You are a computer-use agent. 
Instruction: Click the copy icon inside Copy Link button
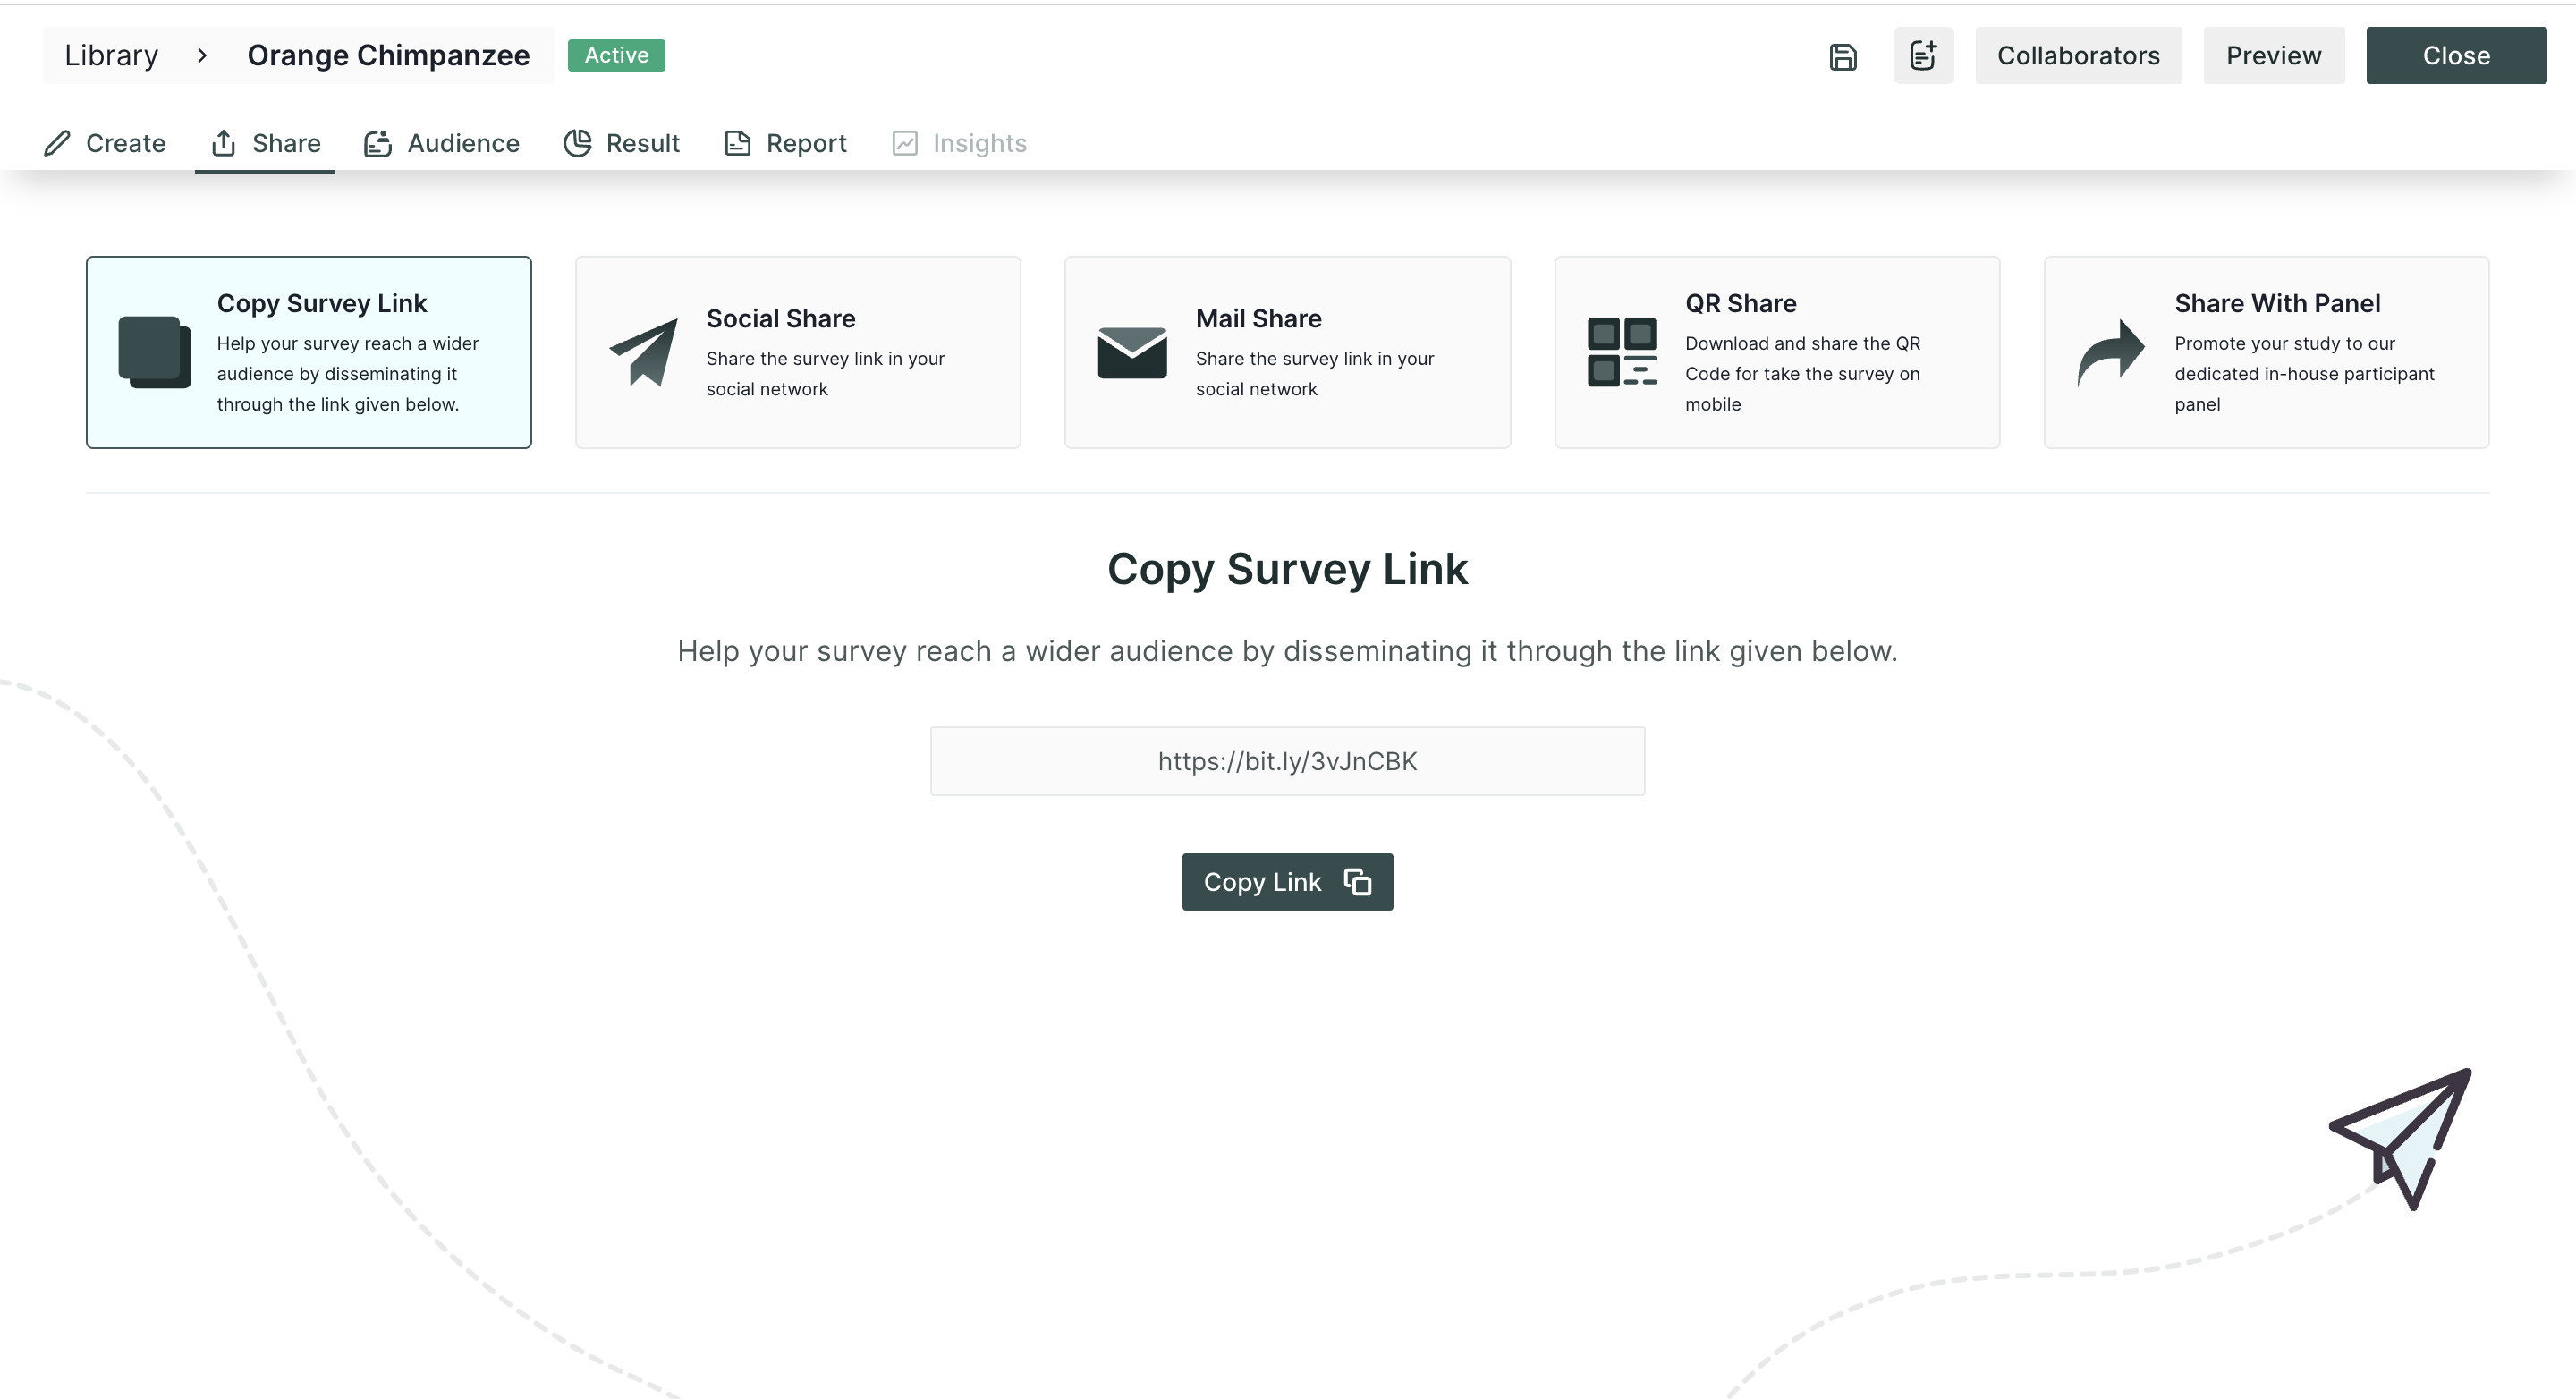tap(1357, 882)
